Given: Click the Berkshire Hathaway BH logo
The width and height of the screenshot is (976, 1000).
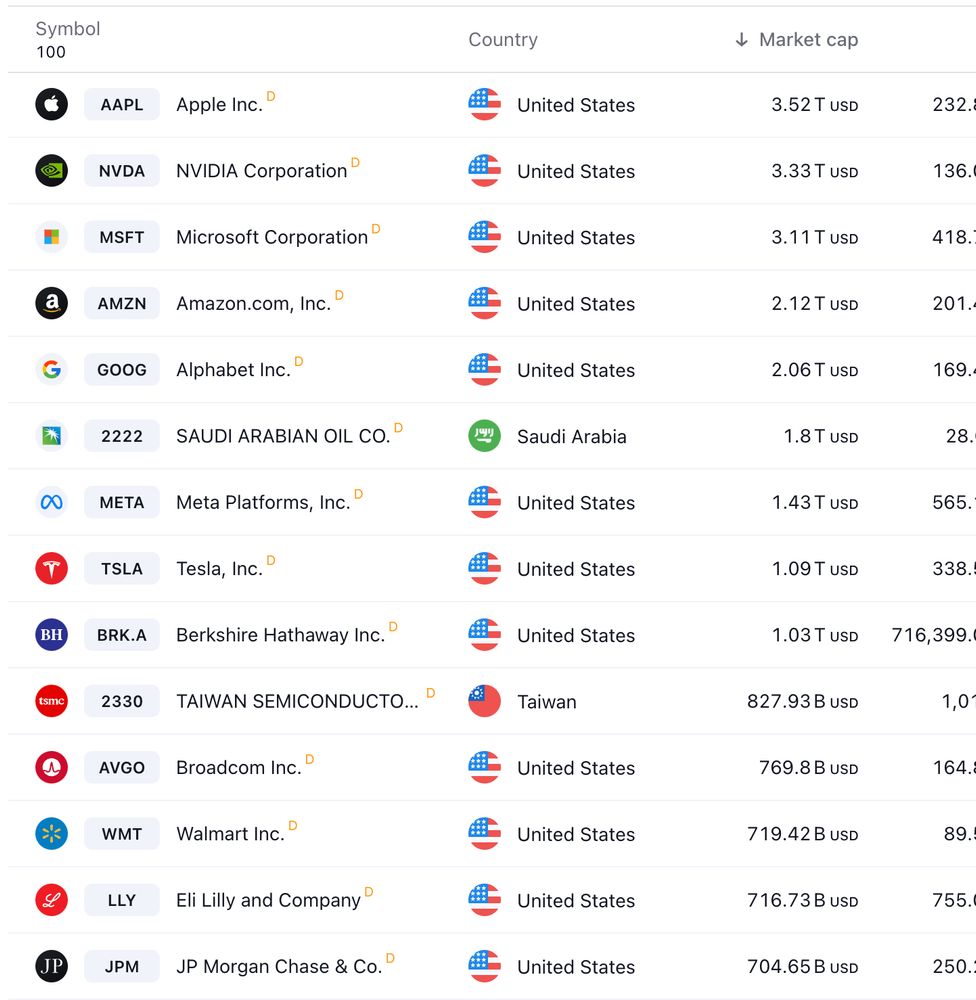Looking at the screenshot, I should 51,635.
